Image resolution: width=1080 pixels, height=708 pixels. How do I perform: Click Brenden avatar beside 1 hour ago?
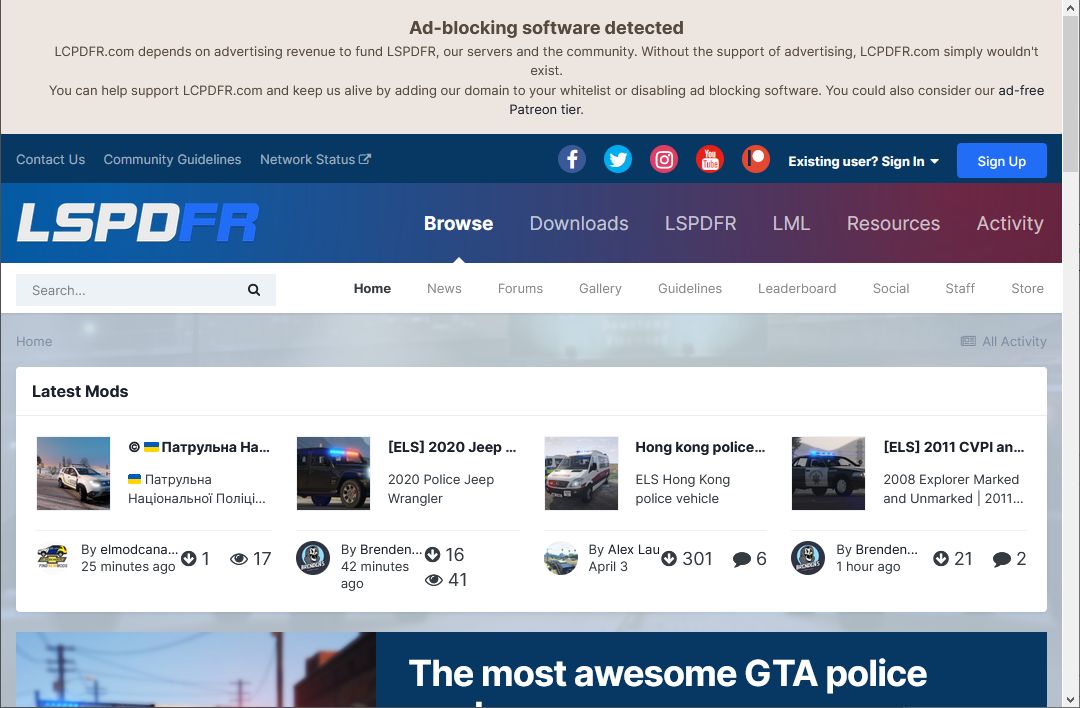coord(808,558)
